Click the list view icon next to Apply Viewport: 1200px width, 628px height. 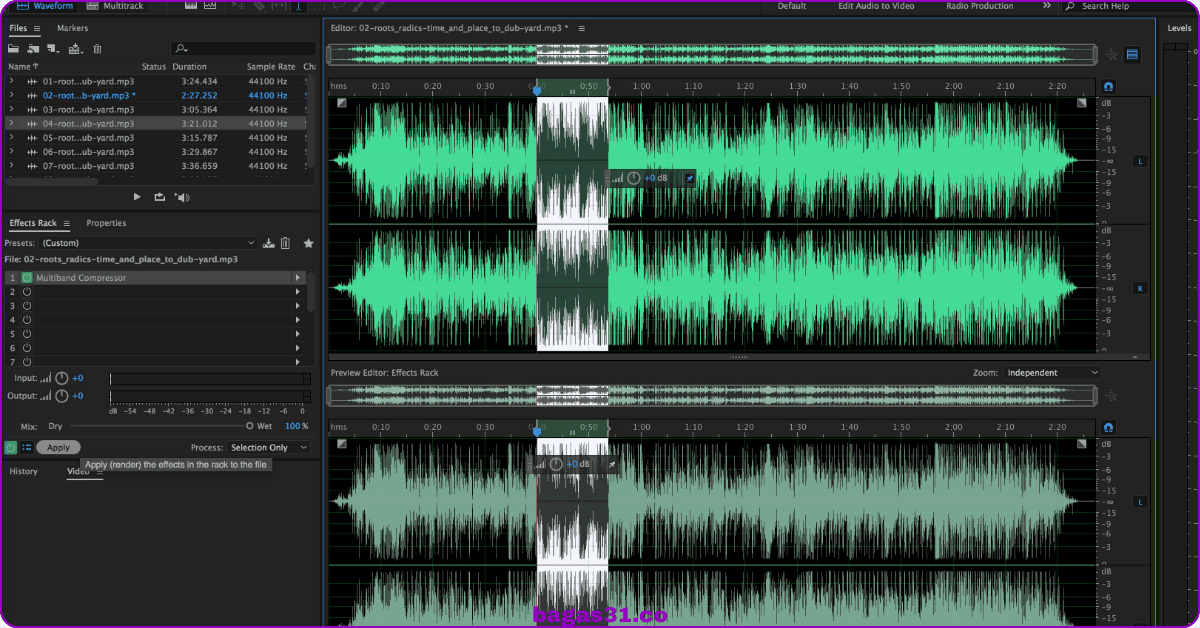pos(27,448)
